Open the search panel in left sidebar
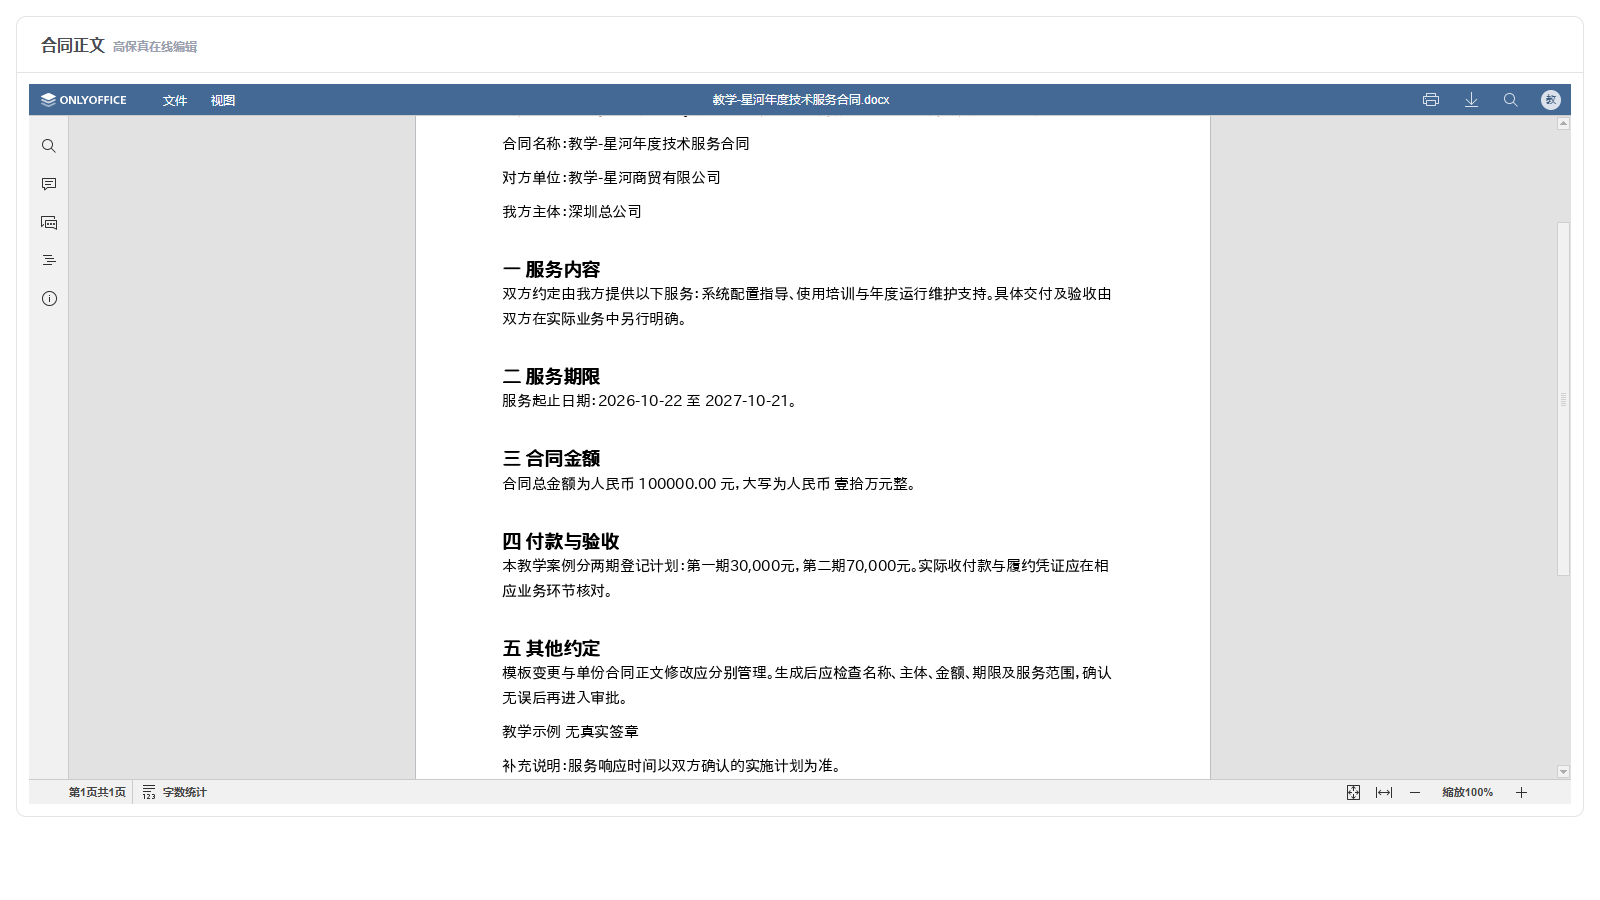This screenshot has width=1600, height=900. pyautogui.click(x=48, y=146)
